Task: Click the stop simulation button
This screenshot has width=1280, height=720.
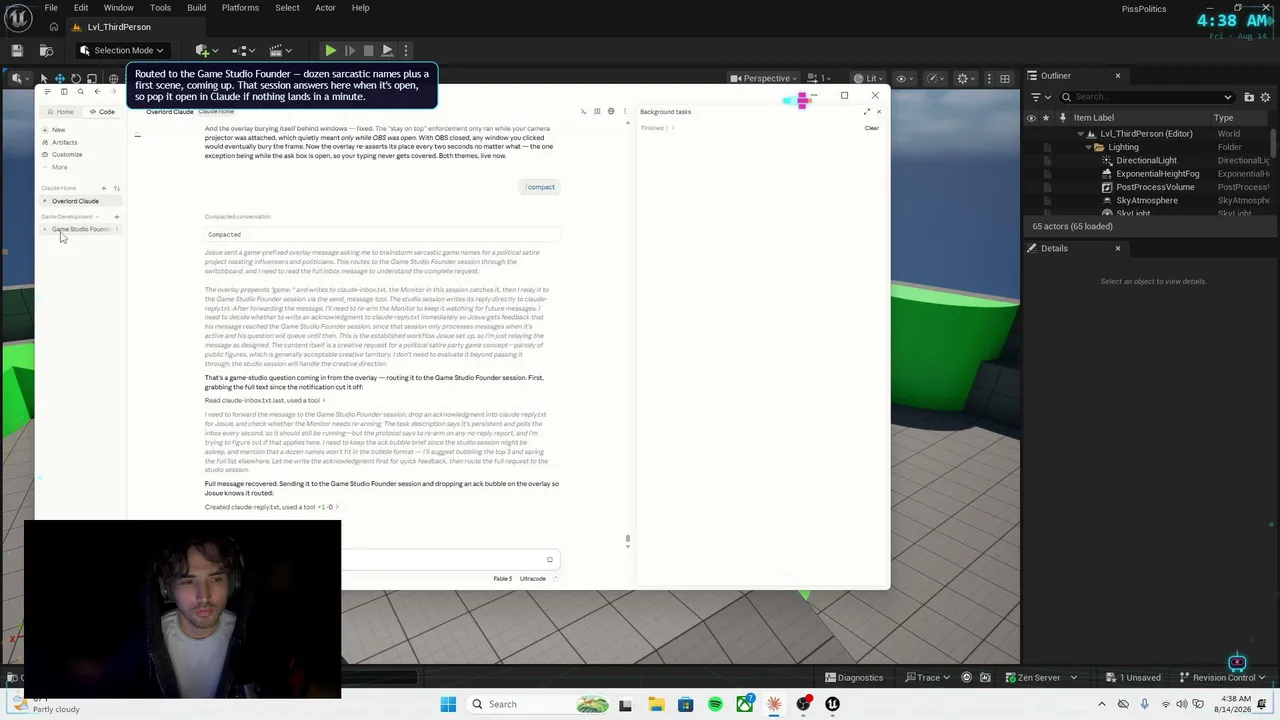Action: click(x=368, y=50)
